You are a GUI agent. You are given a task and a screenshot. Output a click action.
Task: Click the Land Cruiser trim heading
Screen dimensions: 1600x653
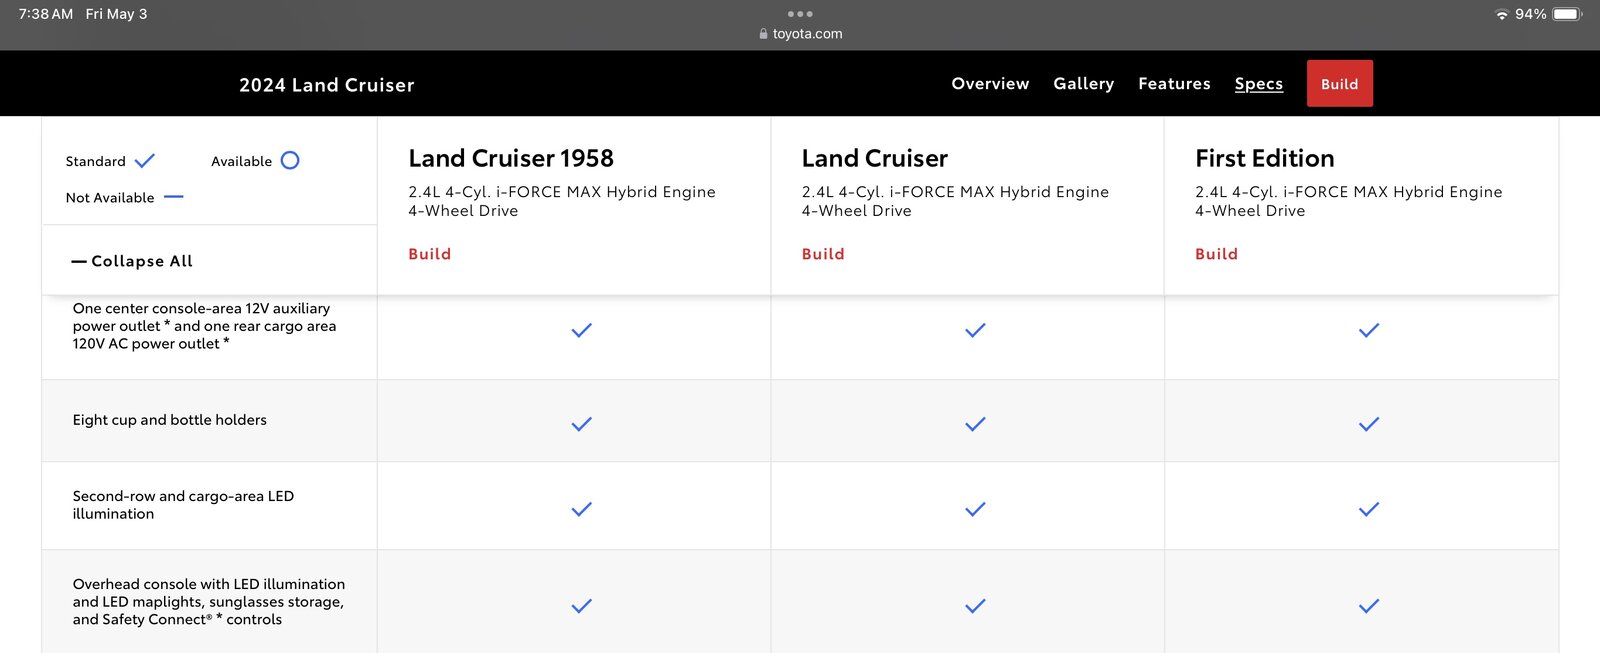click(x=875, y=158)
